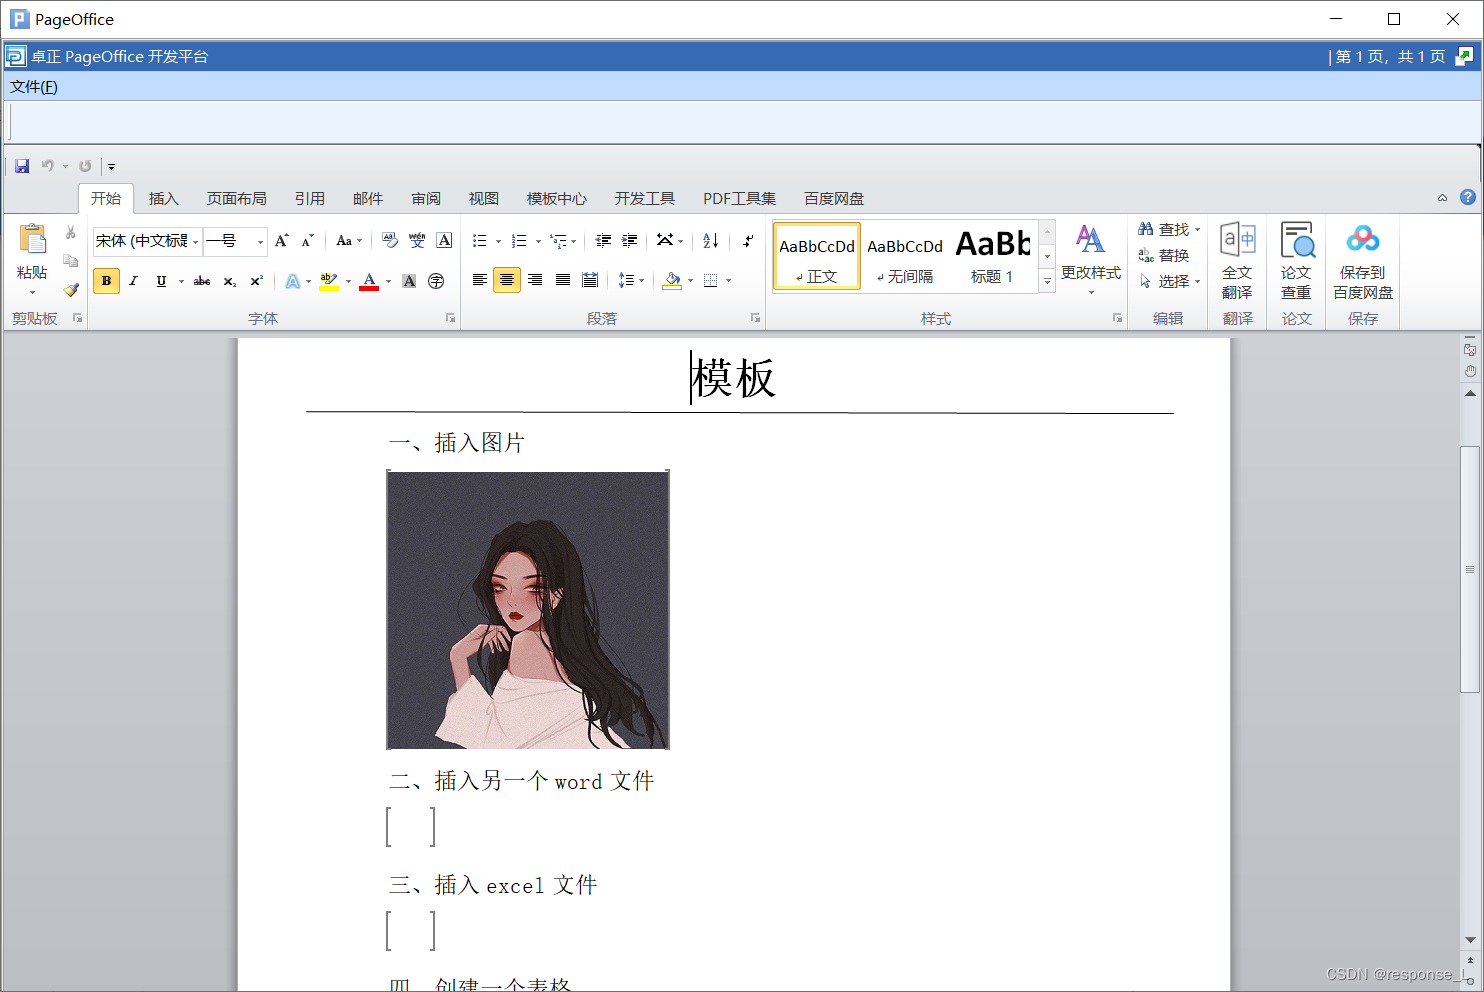
Task: Click the Bullets list icon
Action: [480, 241]
